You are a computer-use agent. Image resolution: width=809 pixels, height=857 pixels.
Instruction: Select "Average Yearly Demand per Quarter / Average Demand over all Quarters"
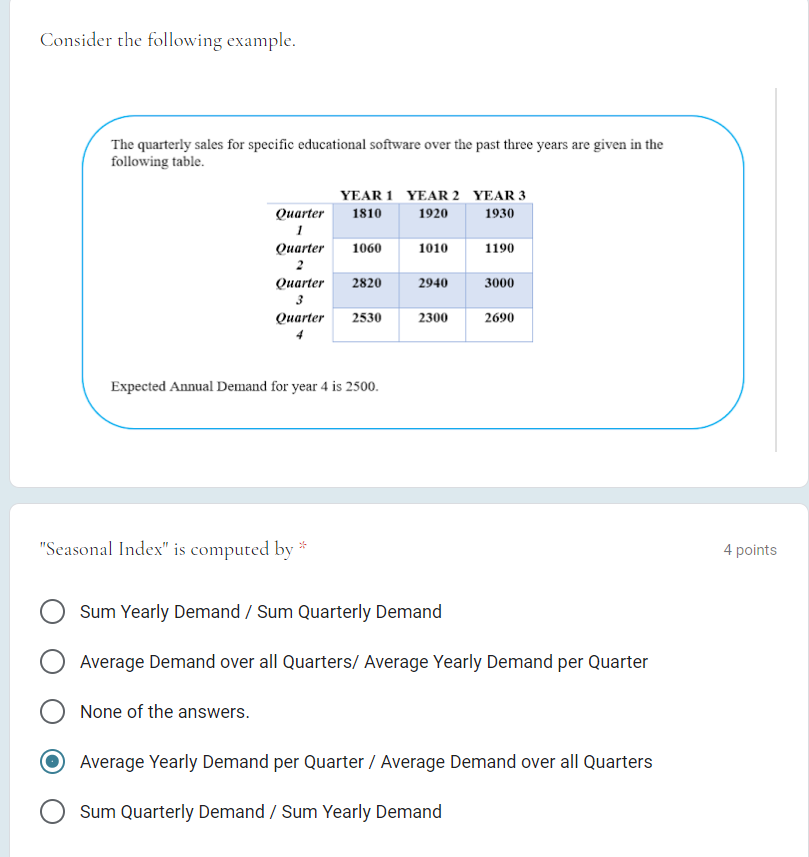click(x=52, y=761)
